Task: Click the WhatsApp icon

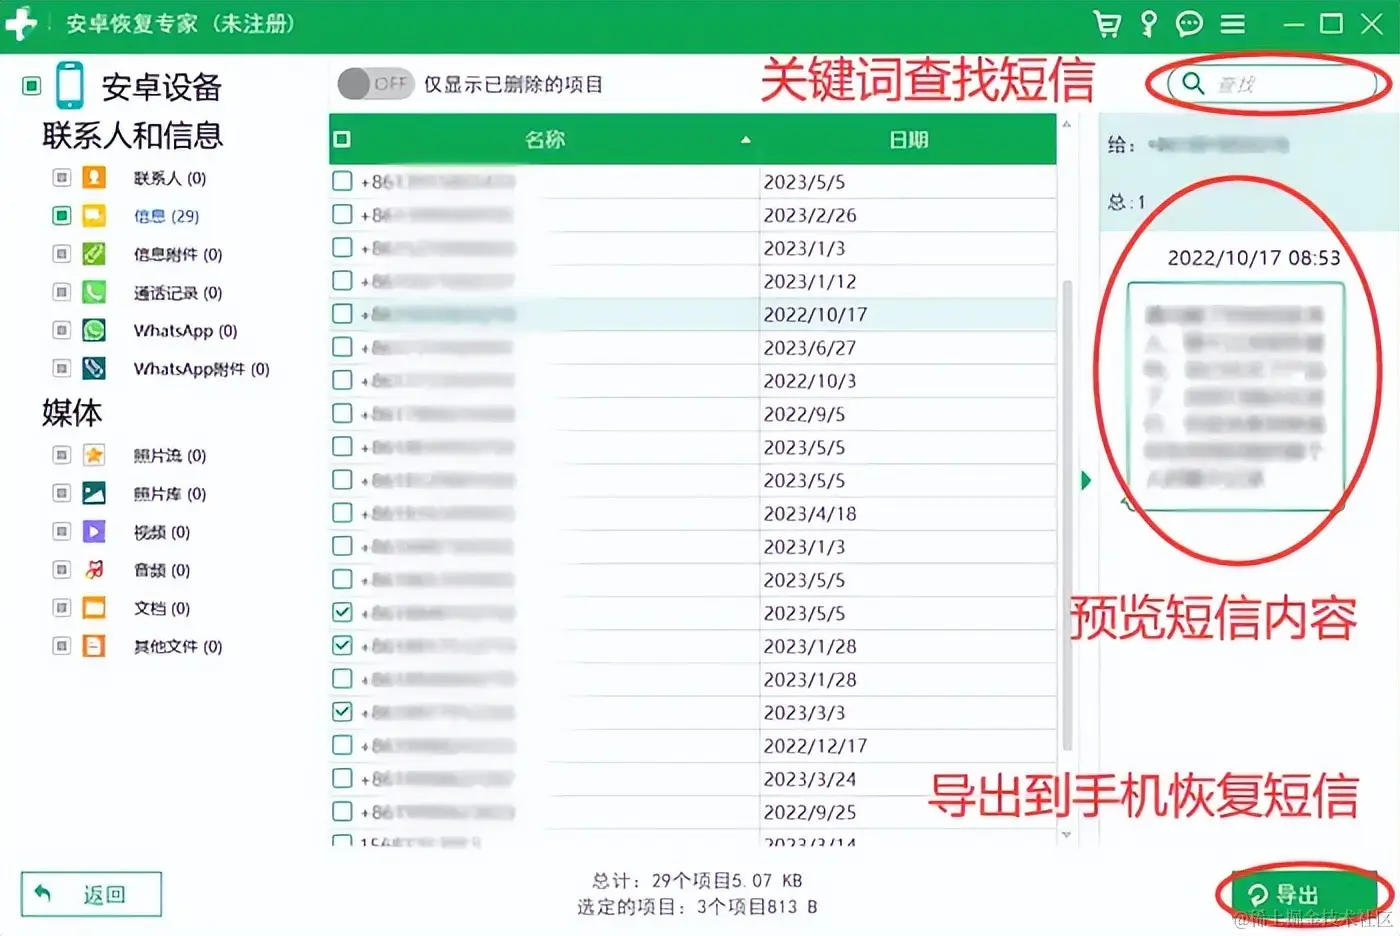Action: [x=94, y=330]
